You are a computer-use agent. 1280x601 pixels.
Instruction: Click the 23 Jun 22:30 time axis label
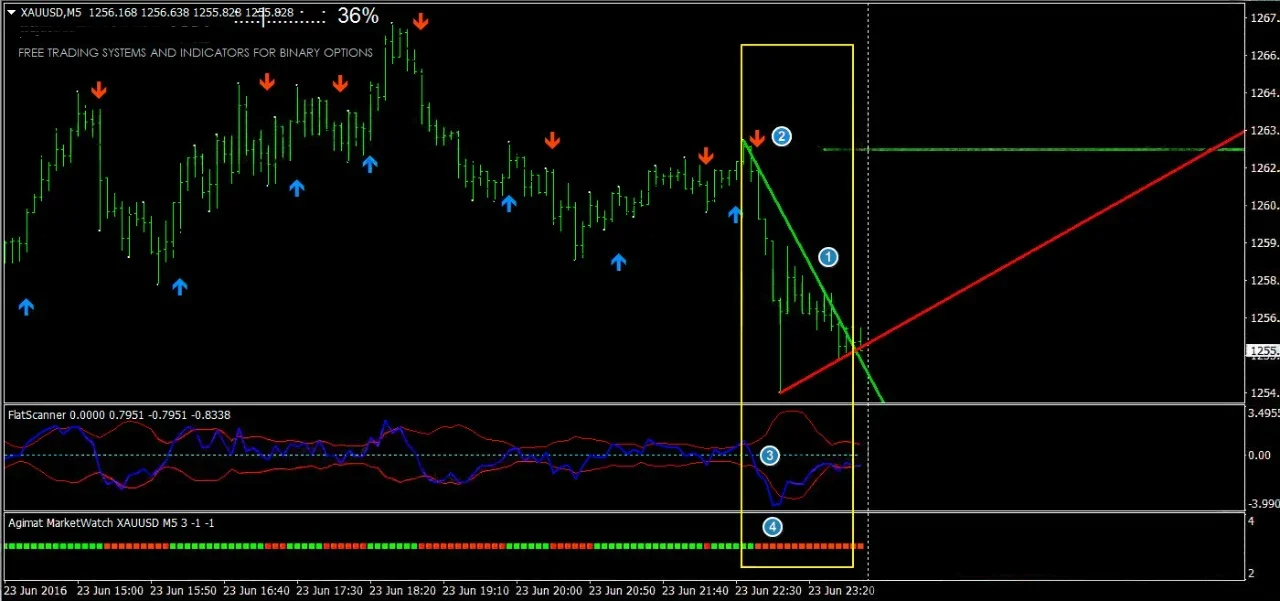pos(768,591)
